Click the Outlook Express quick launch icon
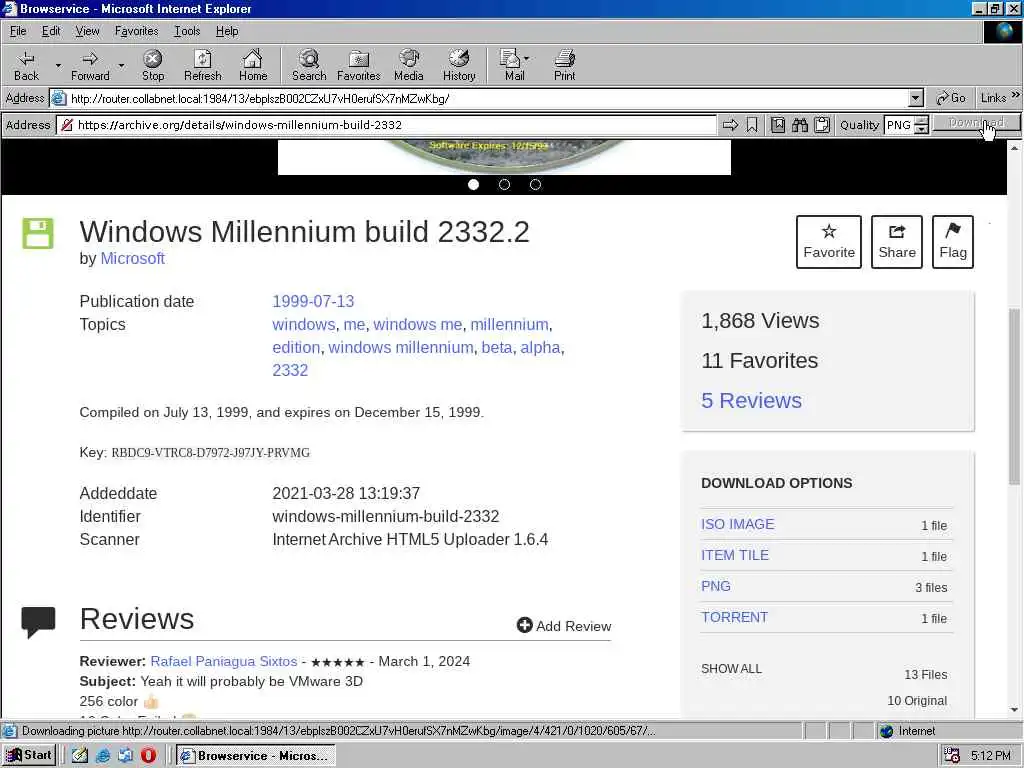This screenshot has height=768, width=1024. point(125,756)
